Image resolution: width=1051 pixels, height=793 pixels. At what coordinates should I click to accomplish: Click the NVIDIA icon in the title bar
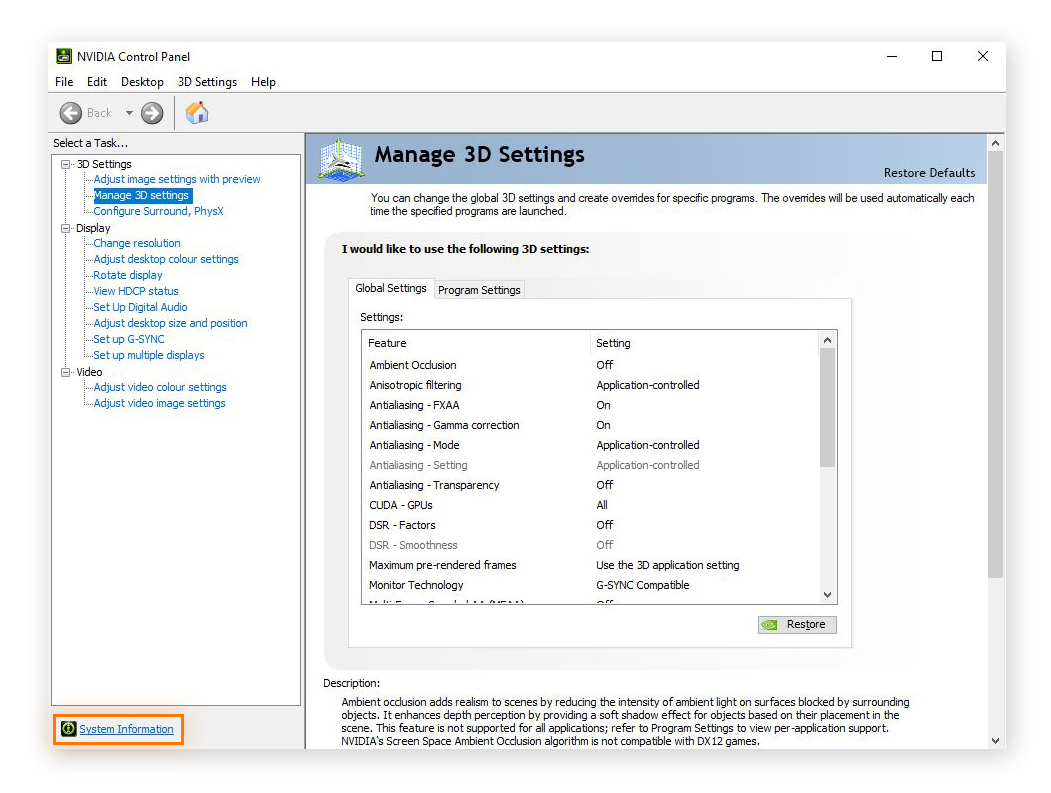tap(64, 56)
